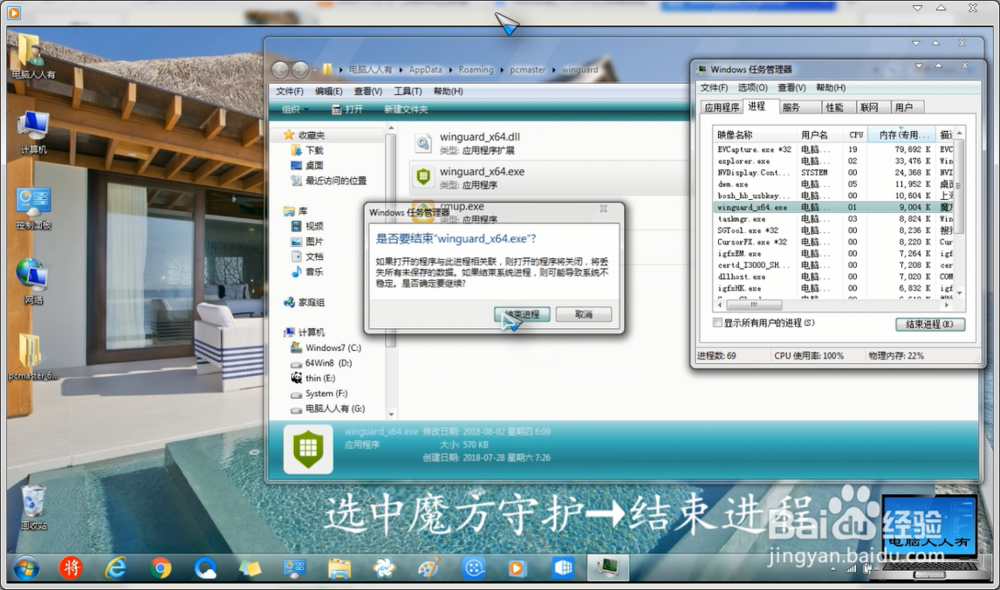Open the 工具(T) menu in Explorer
The width and height of the screenshot is (1000, 590).
(408, 91)
